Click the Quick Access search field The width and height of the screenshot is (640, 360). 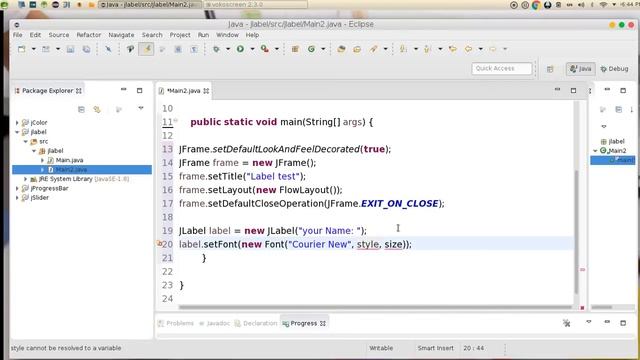click(x=502, y=69)
